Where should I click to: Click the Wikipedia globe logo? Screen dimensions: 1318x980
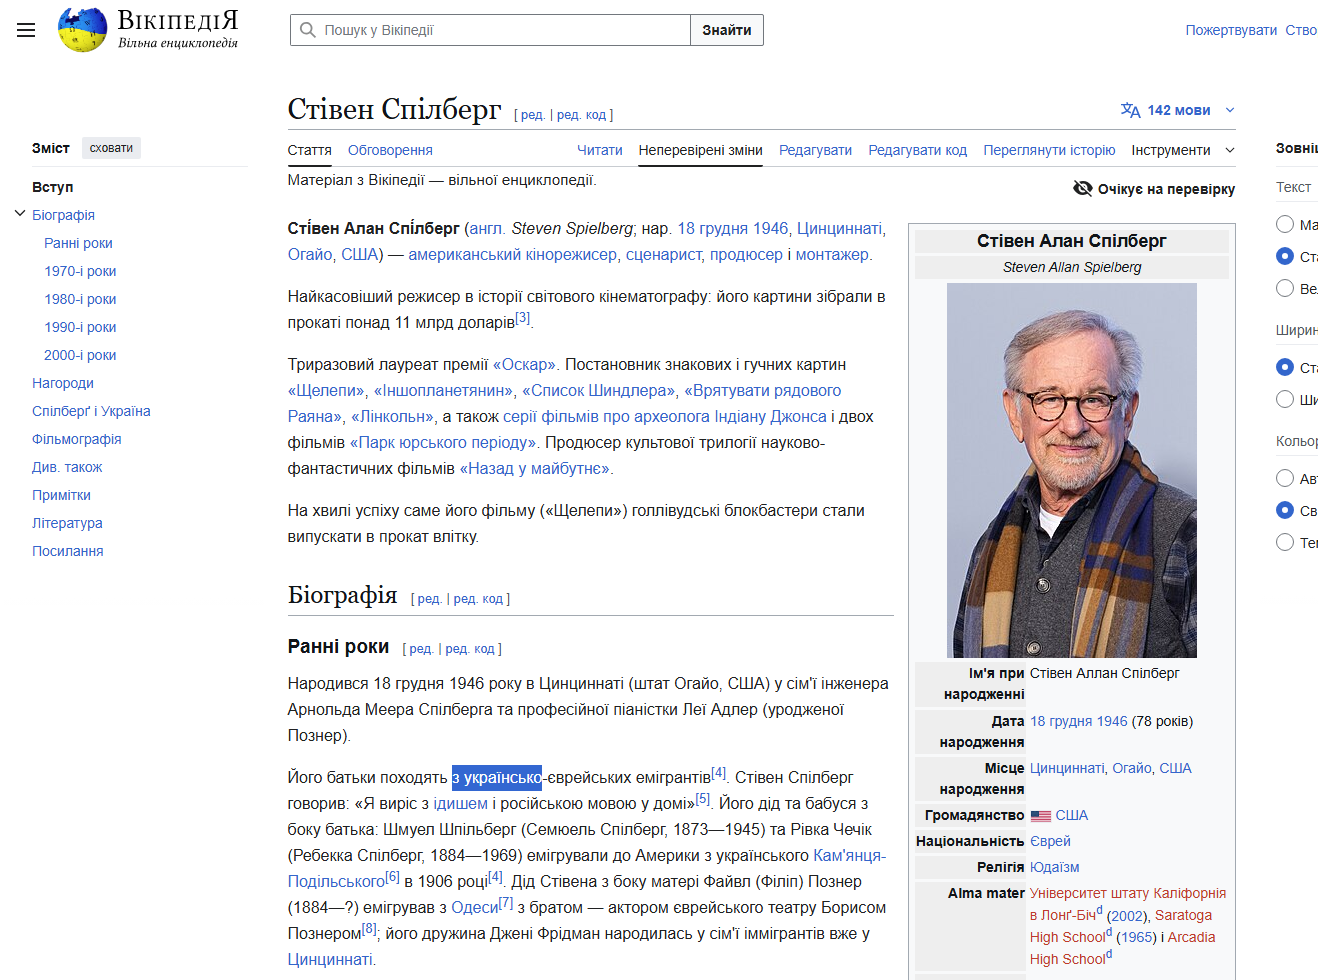pos(82,29)
